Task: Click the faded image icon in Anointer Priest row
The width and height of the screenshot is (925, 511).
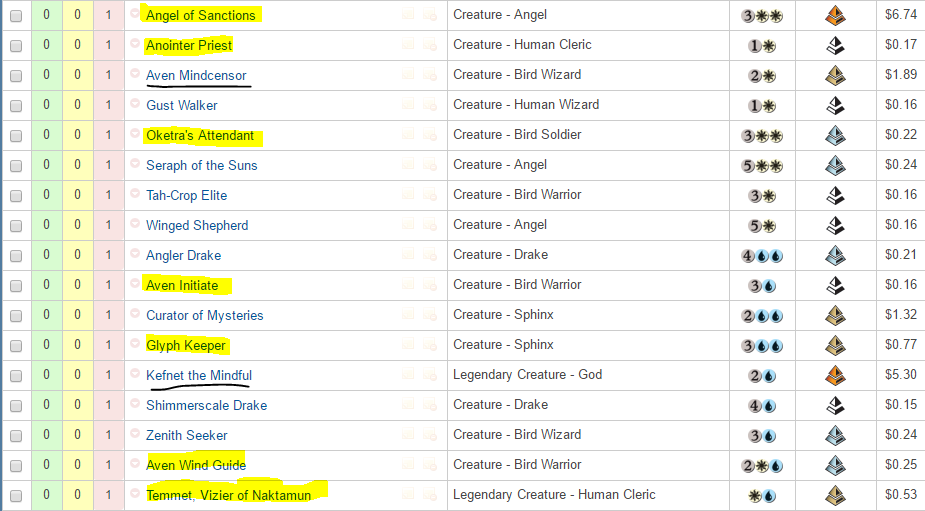Action: tap(408, 44)
